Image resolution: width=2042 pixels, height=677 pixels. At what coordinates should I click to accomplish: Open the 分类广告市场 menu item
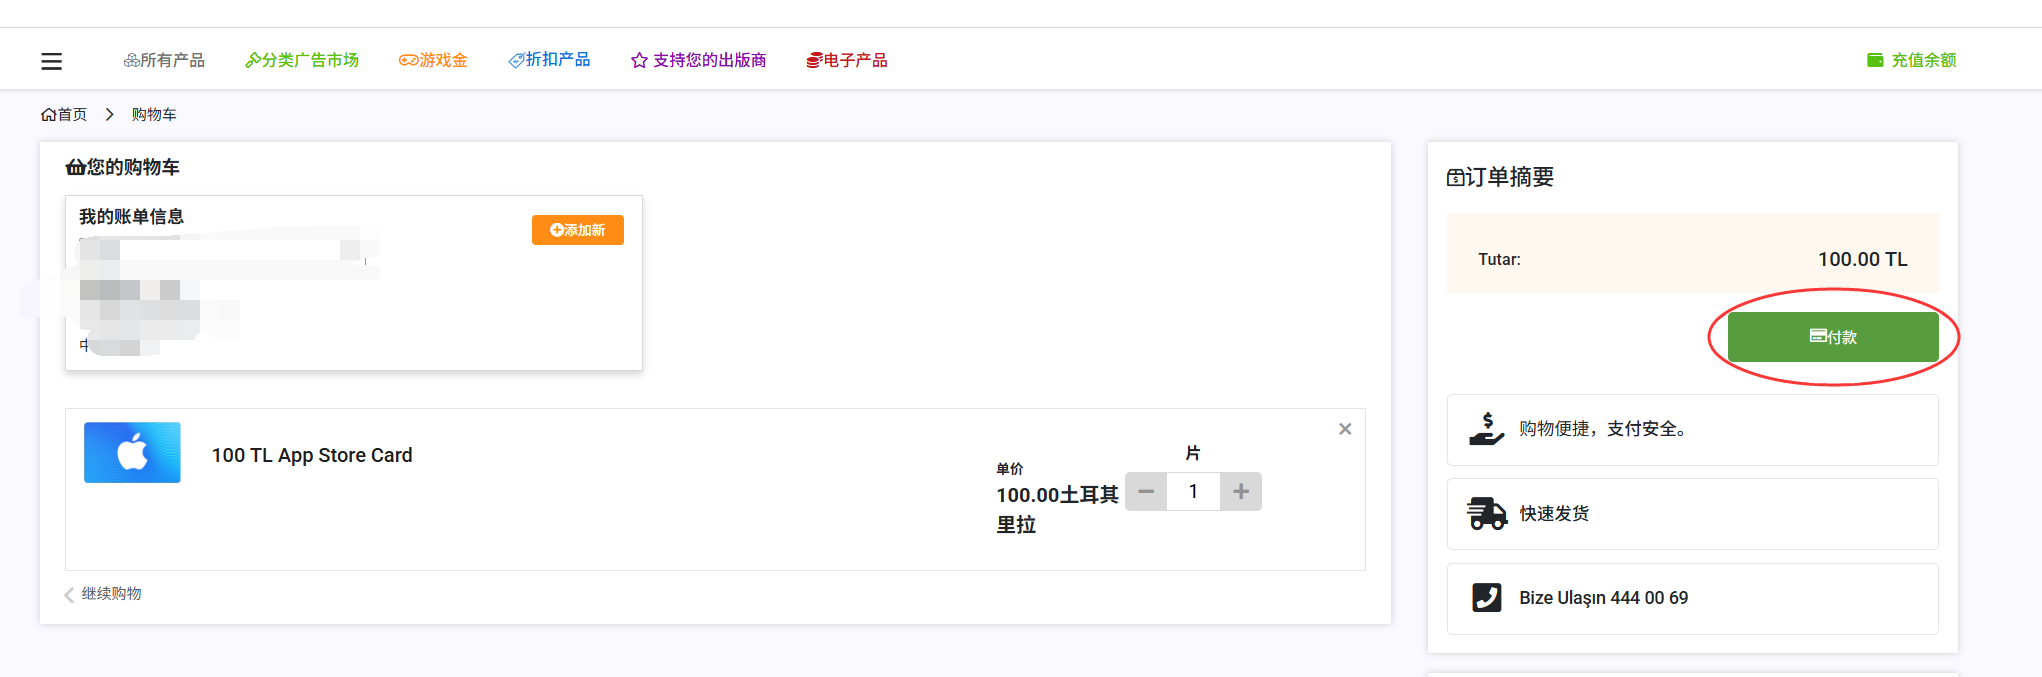302,61
